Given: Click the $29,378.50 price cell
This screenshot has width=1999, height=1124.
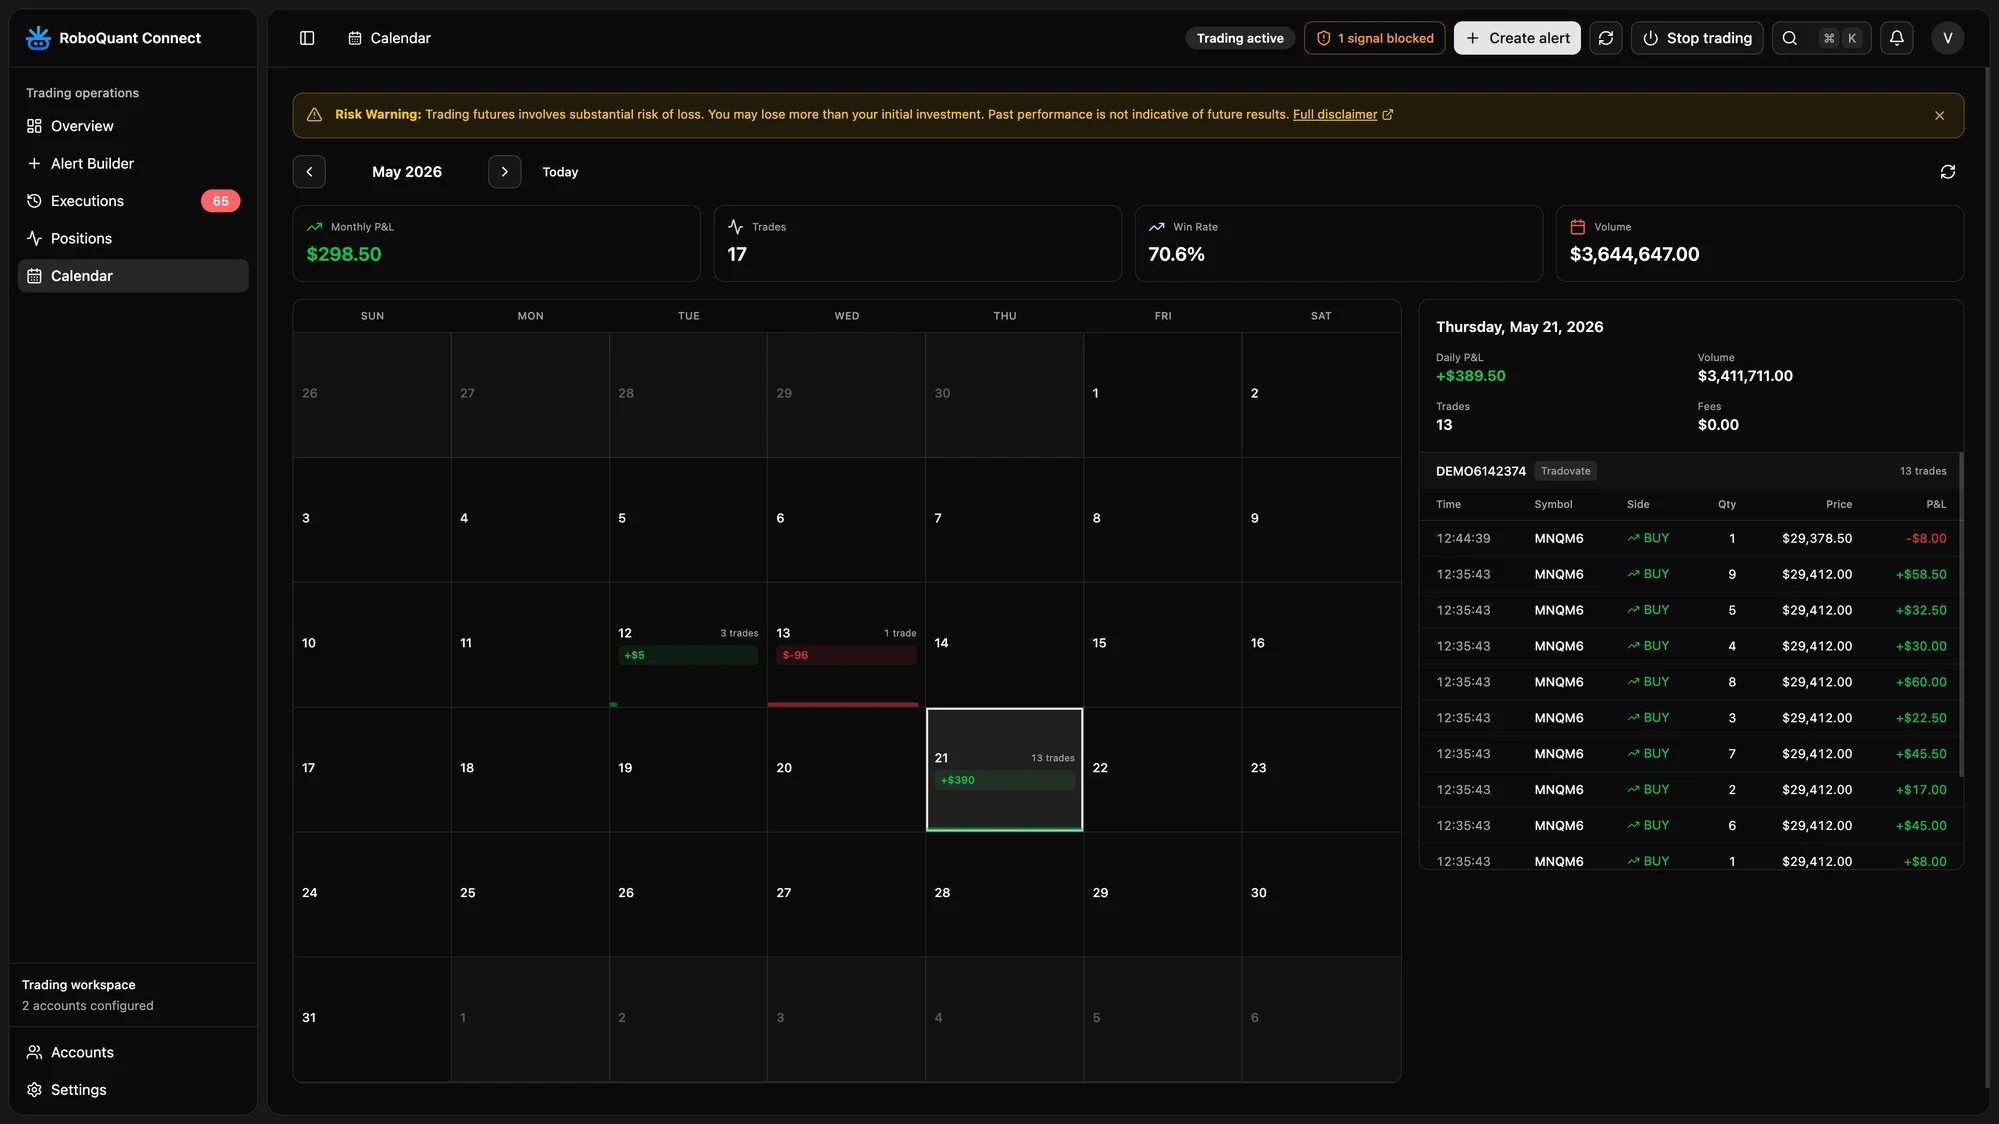Looking at the screenshot, I should pyautogui.click(x=1816, y=538).
